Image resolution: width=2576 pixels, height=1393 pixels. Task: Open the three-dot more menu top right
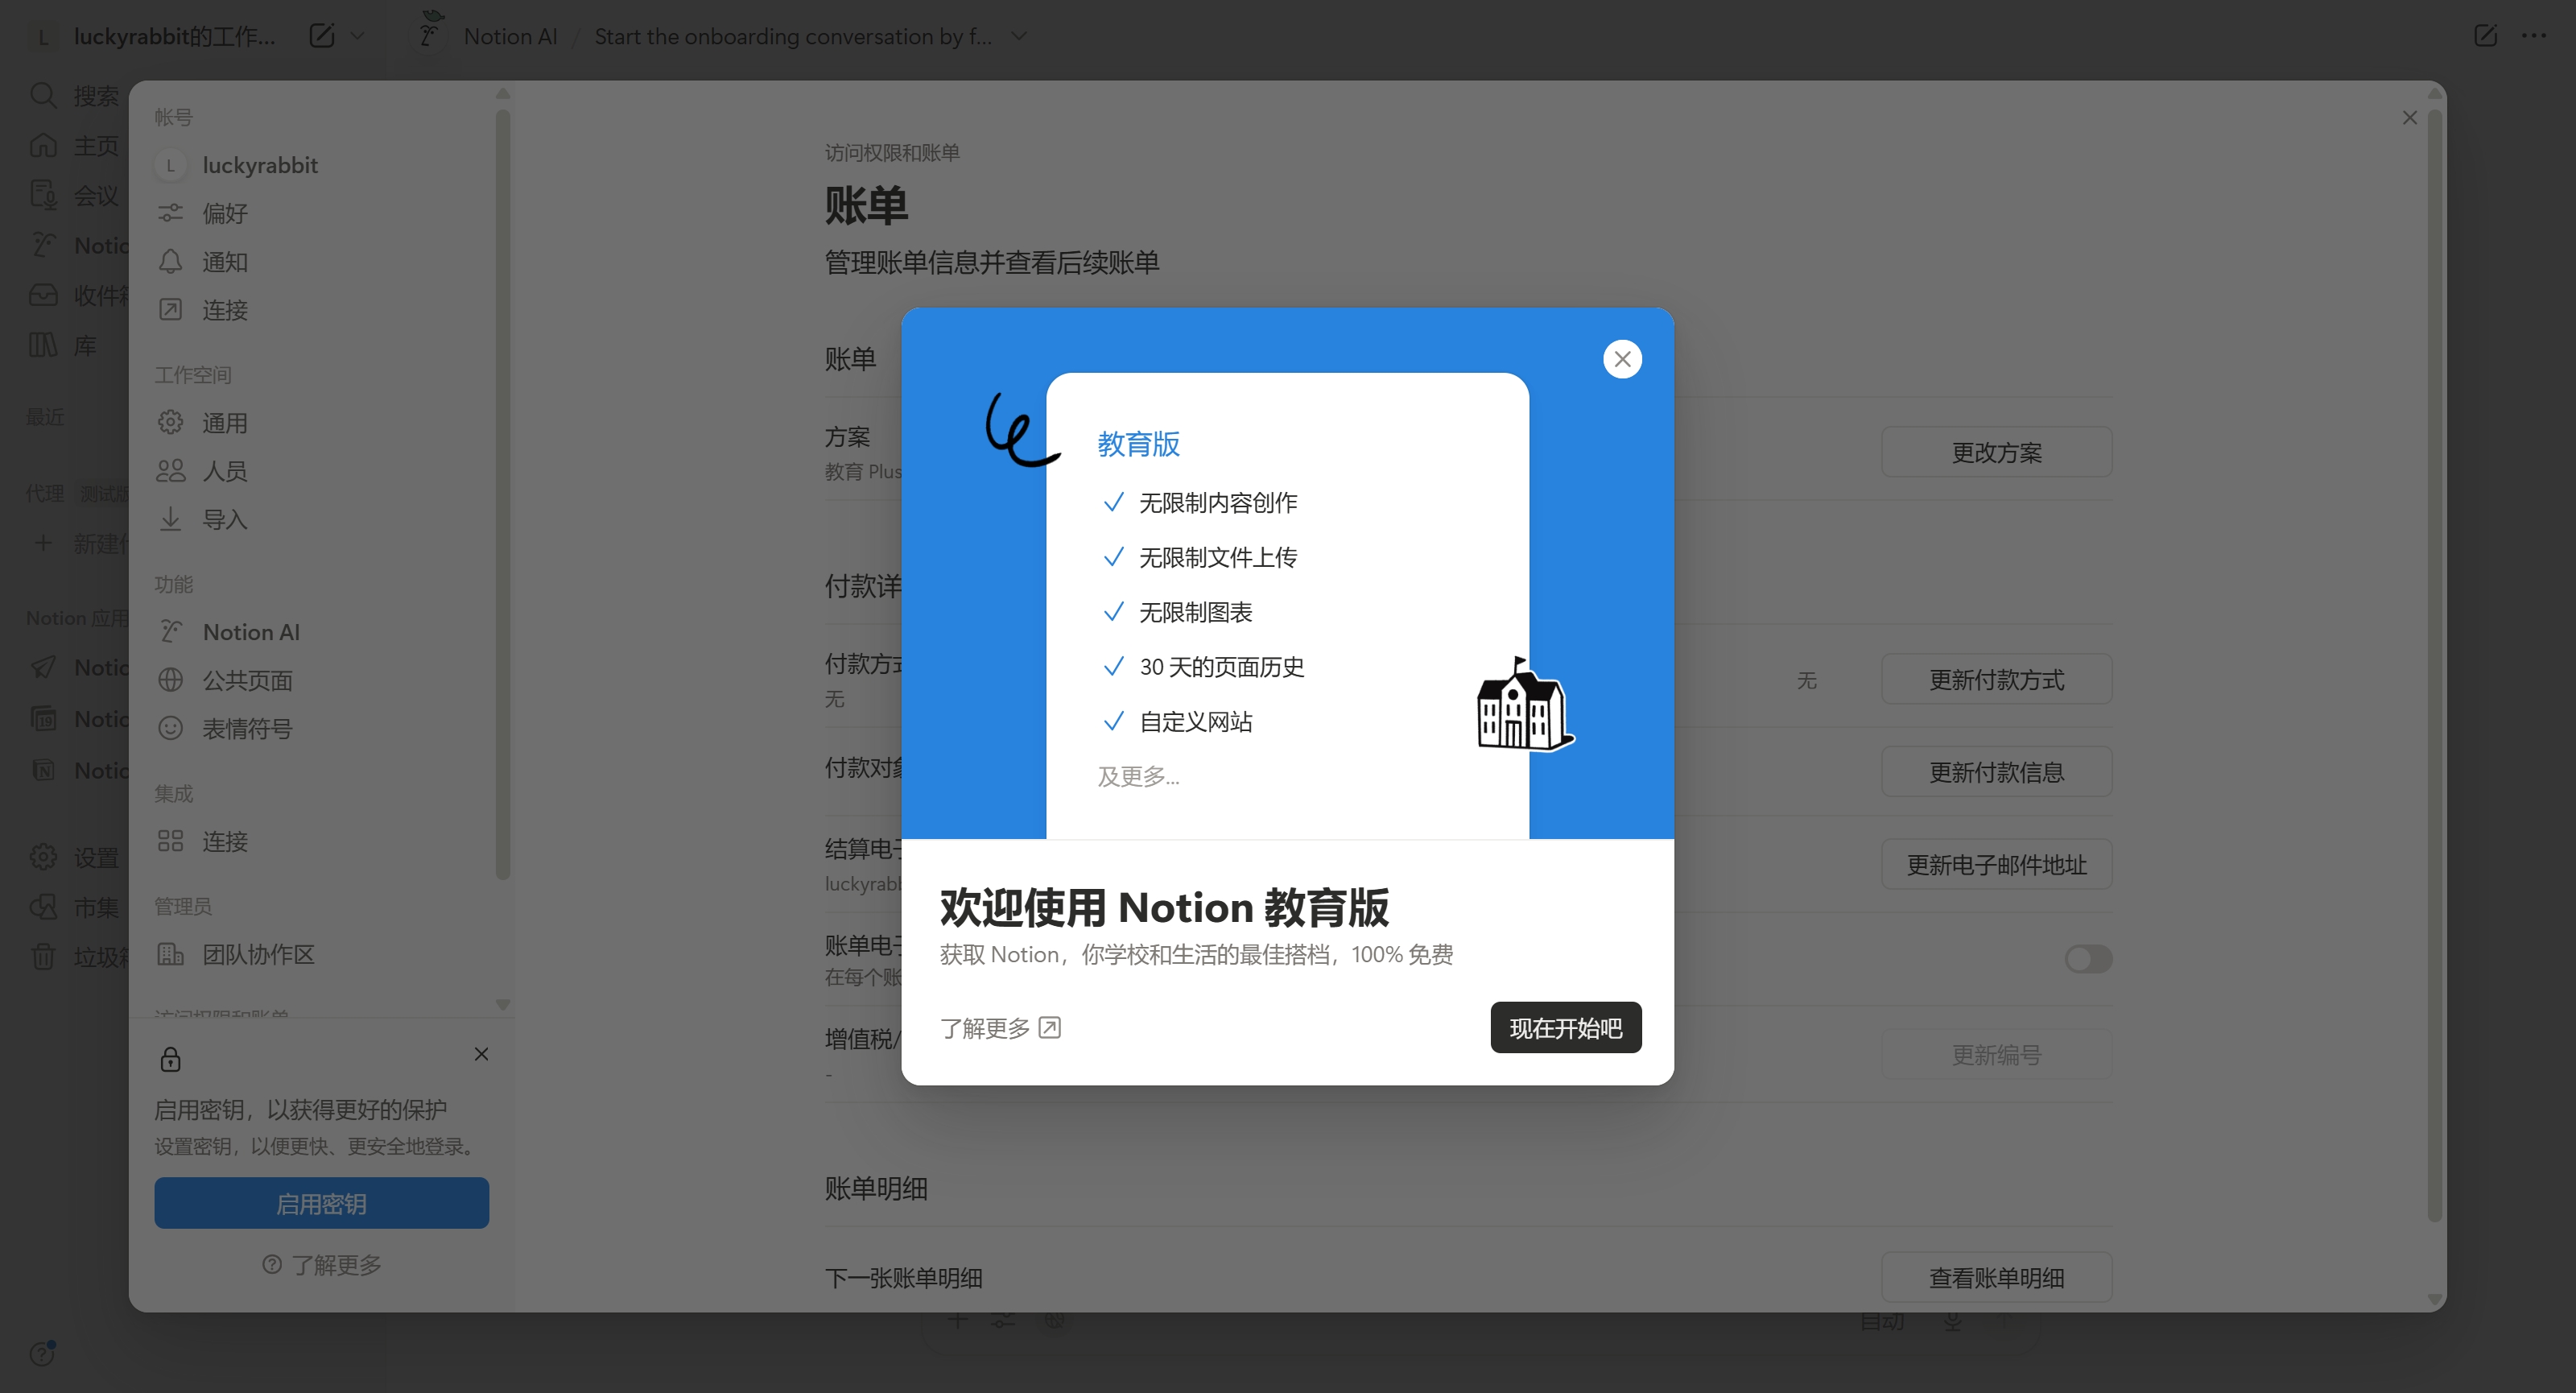2533,36
